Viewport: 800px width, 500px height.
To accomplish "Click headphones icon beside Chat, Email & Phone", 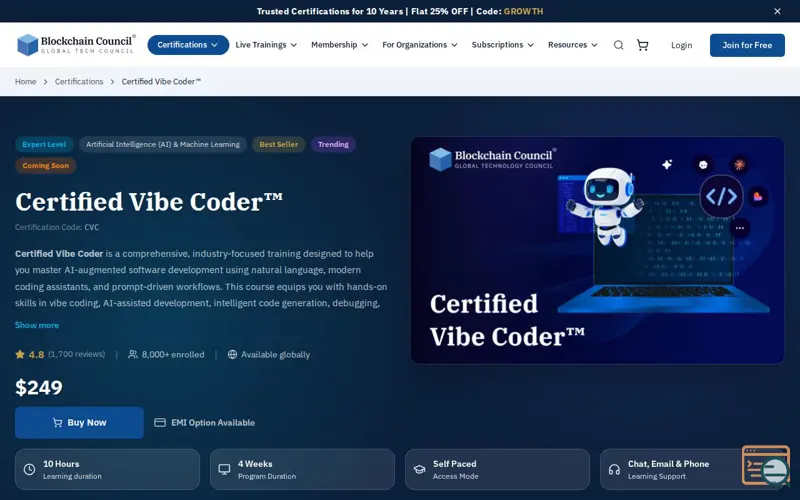I will (x=614, y=469).
